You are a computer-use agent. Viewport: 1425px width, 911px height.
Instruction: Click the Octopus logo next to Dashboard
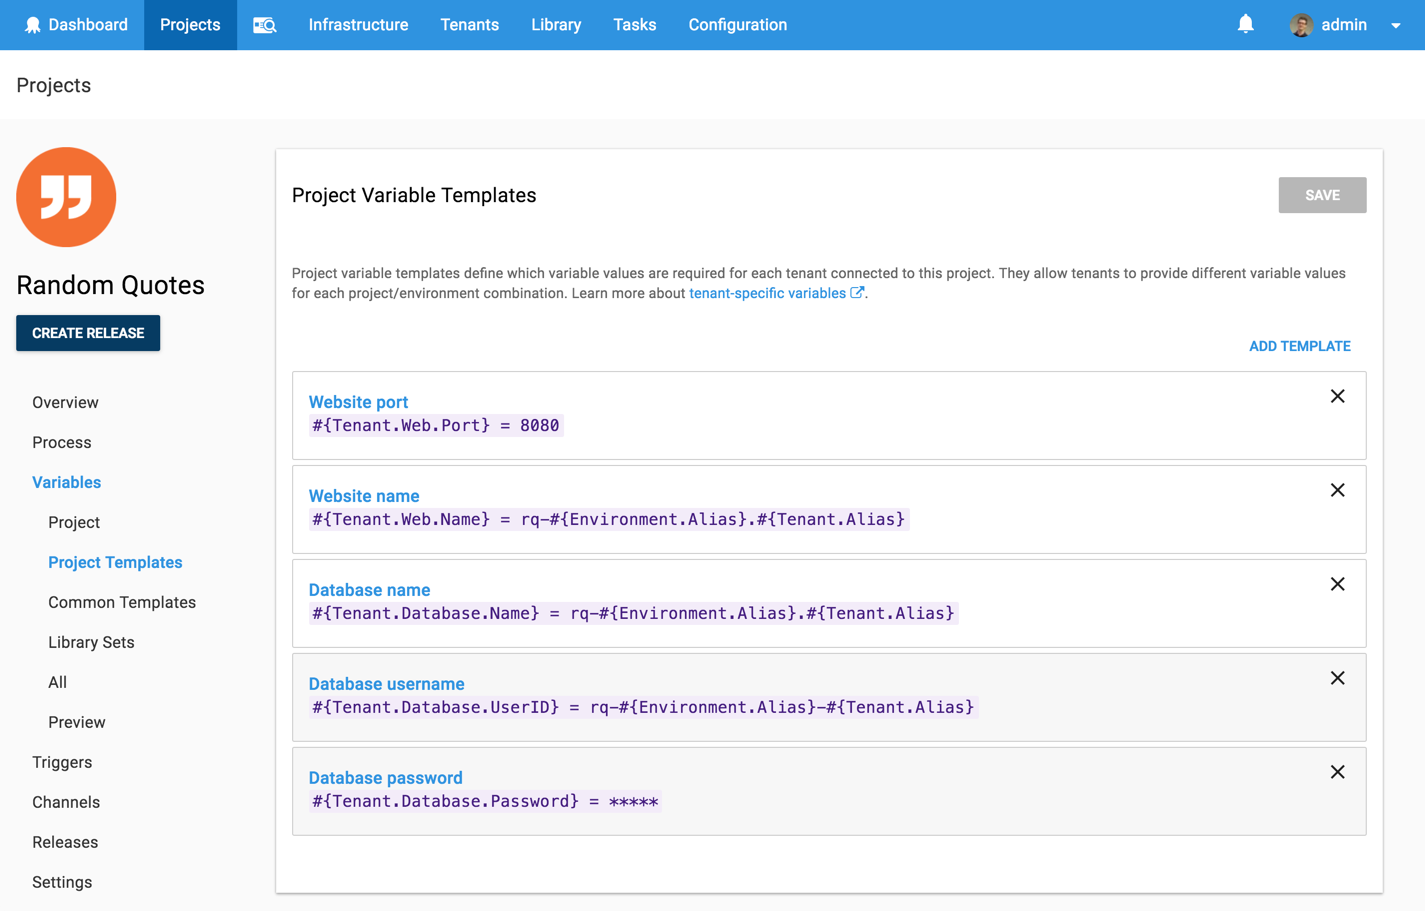click(33, 24)
